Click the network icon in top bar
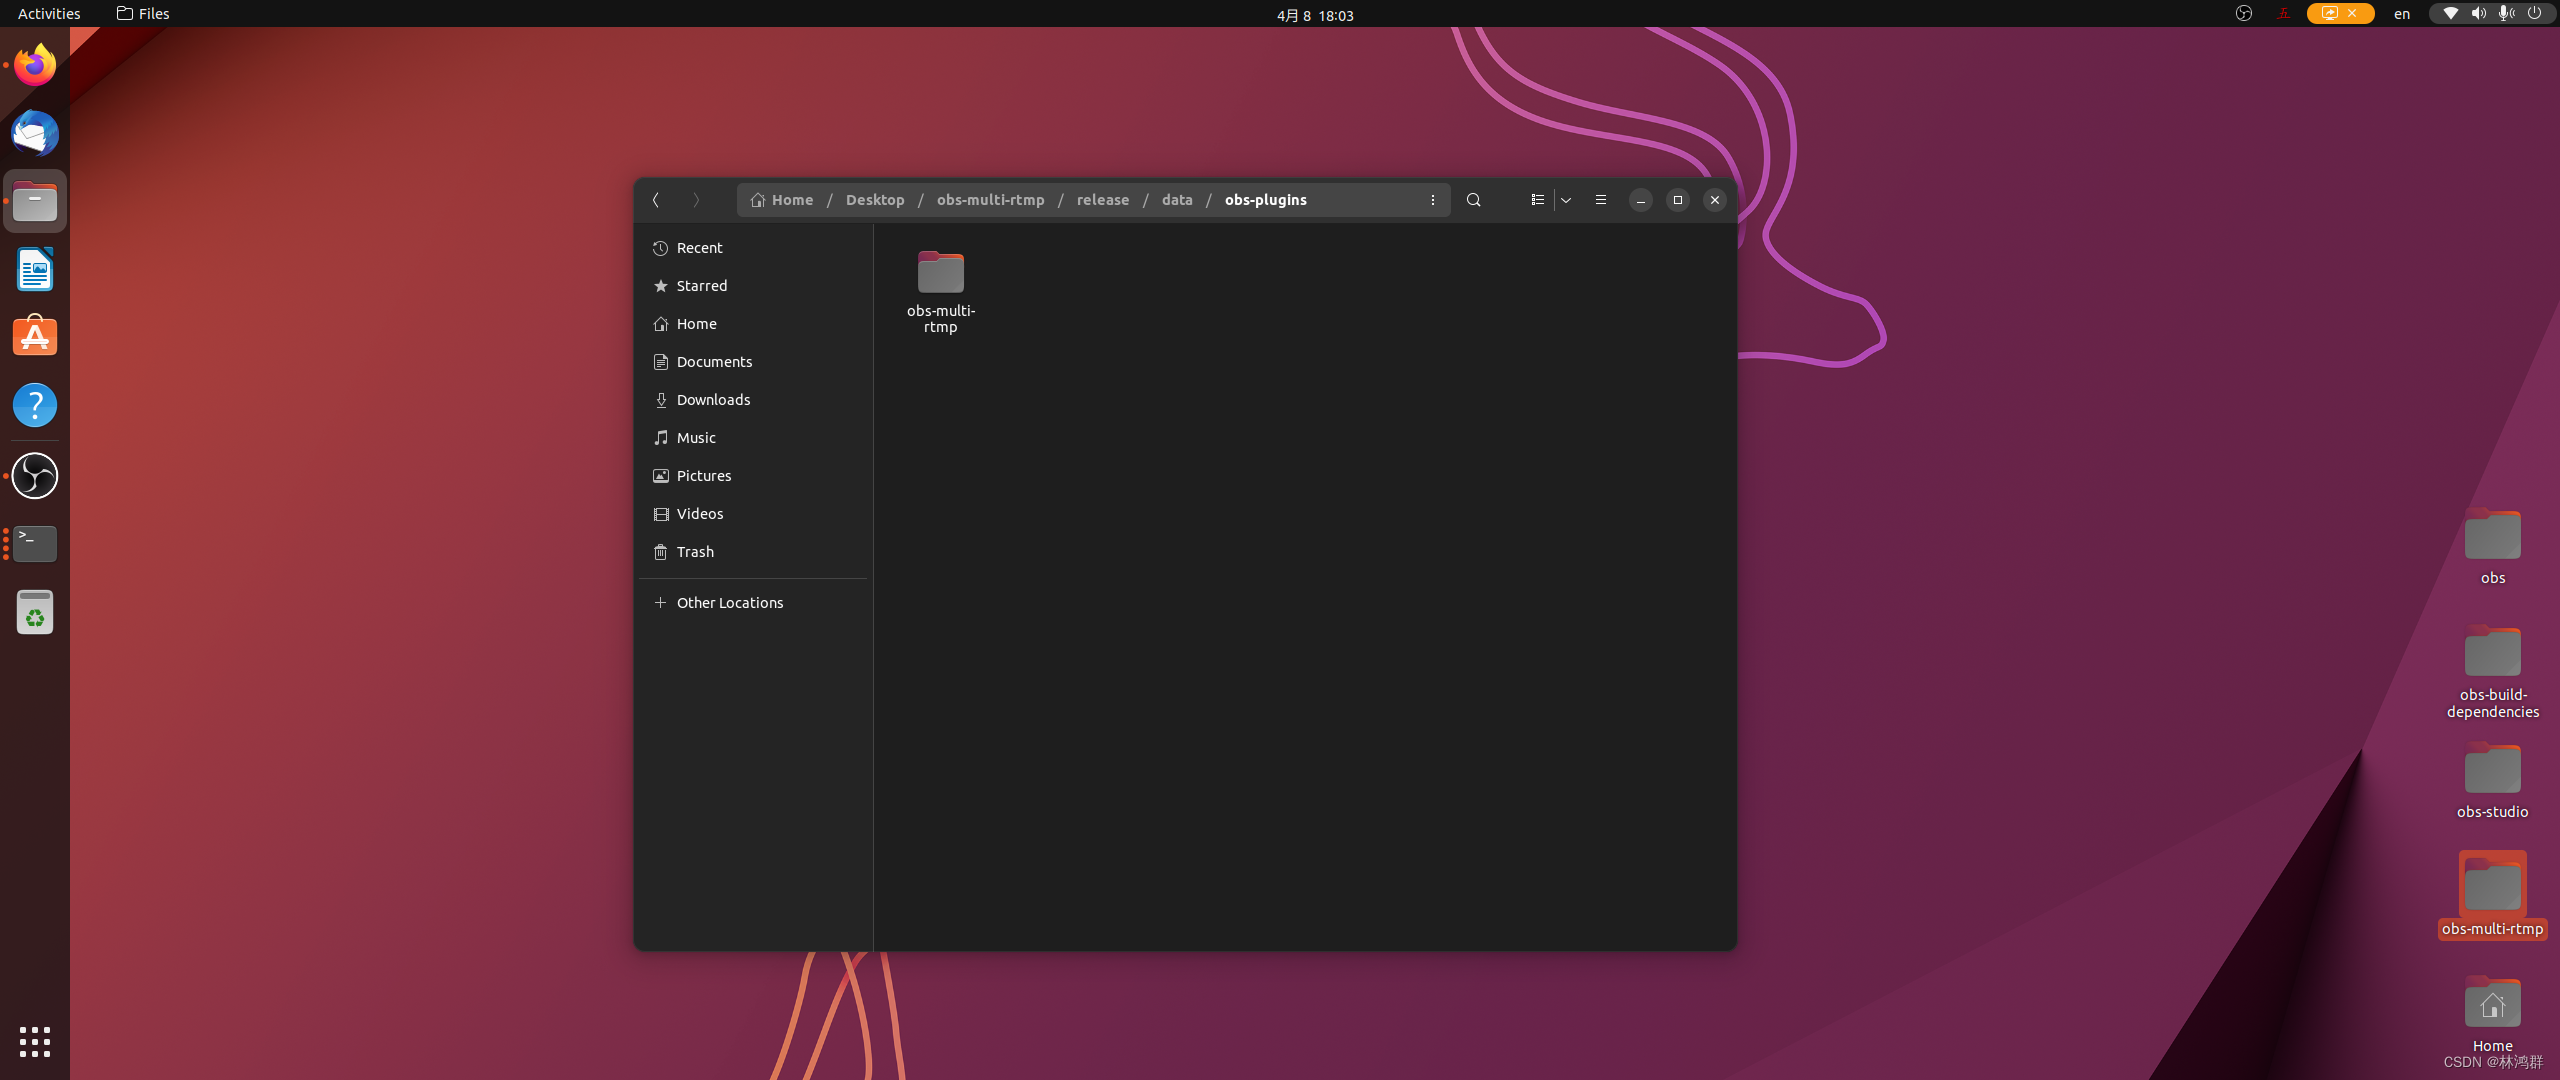The width and height of the screenshot is (2560, 1080). [2450, 14]
